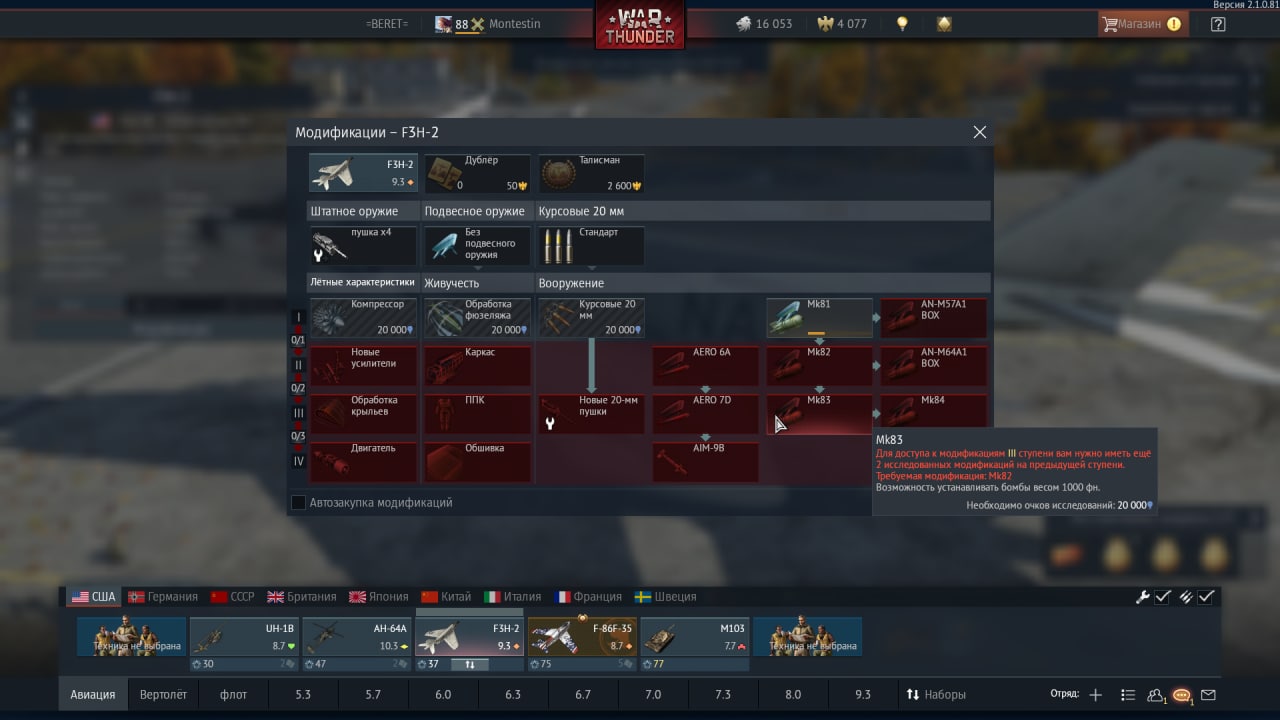Select the Курсовые 20 мм modification

tap(591, 318)
